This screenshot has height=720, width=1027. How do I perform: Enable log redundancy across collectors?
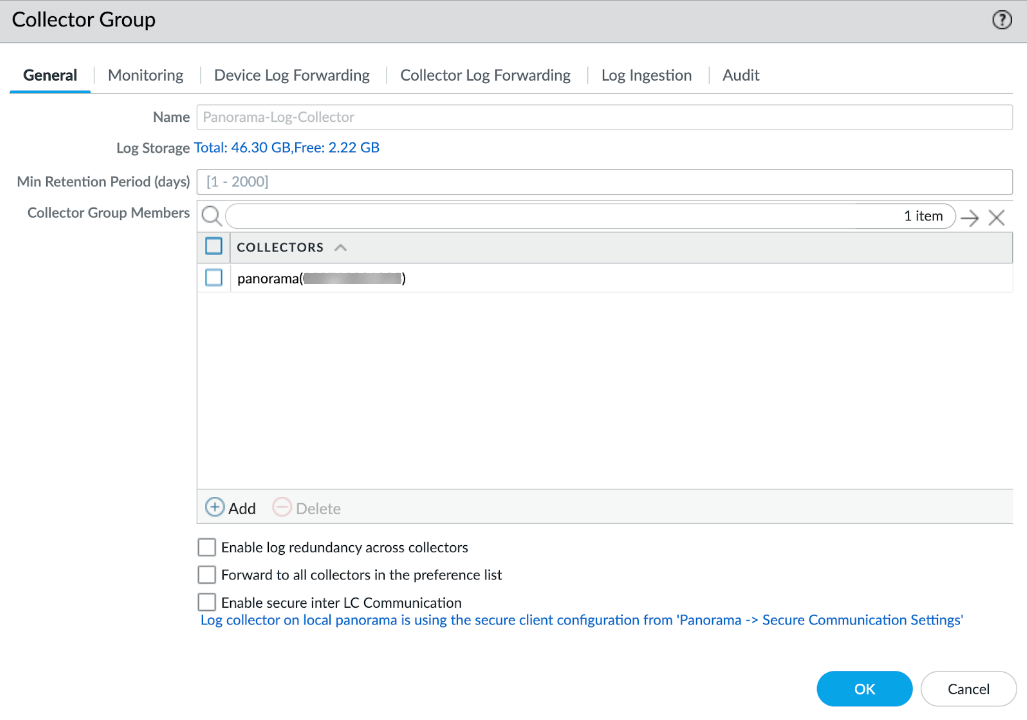point(207,547)
